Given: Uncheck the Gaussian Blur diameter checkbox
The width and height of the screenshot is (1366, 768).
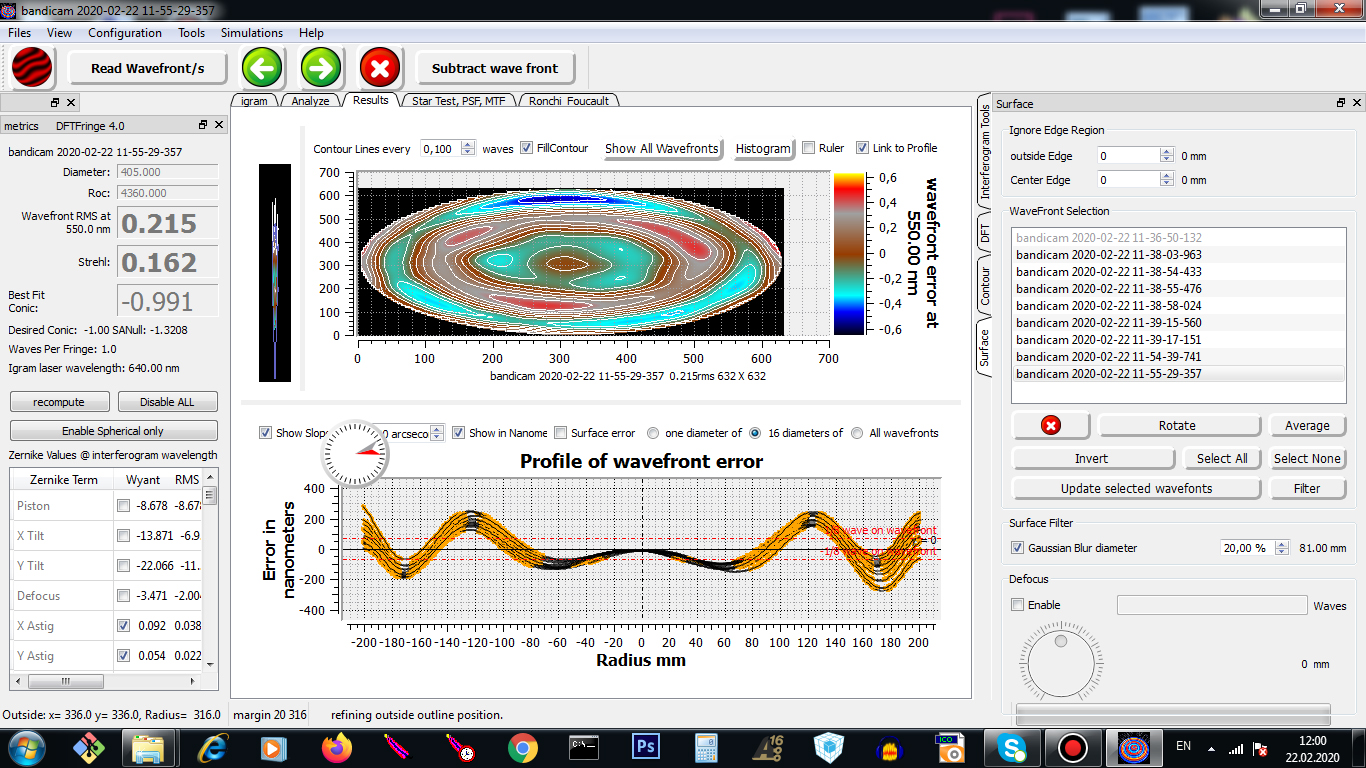Looking at the screenshot, I should [1017, 548].
